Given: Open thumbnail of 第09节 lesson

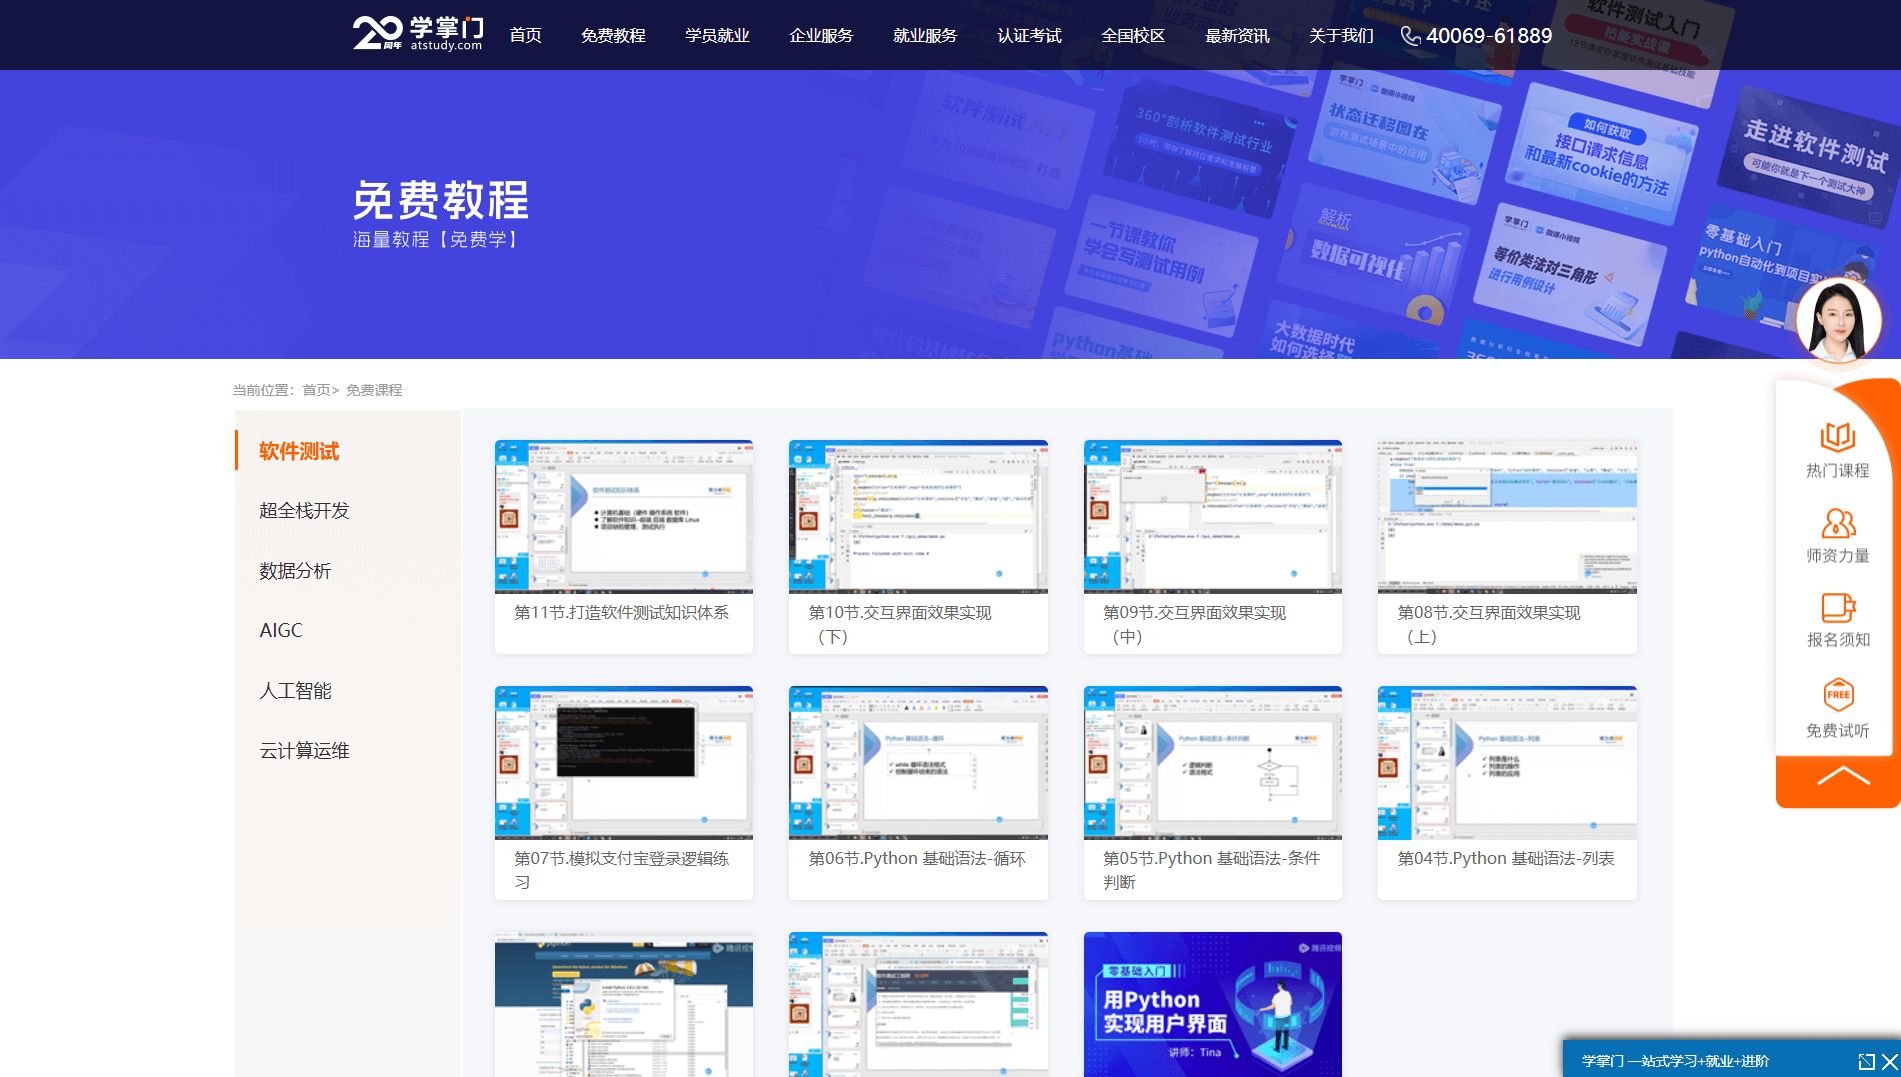Looking at the screenshot, I should tap(1213, 517).
